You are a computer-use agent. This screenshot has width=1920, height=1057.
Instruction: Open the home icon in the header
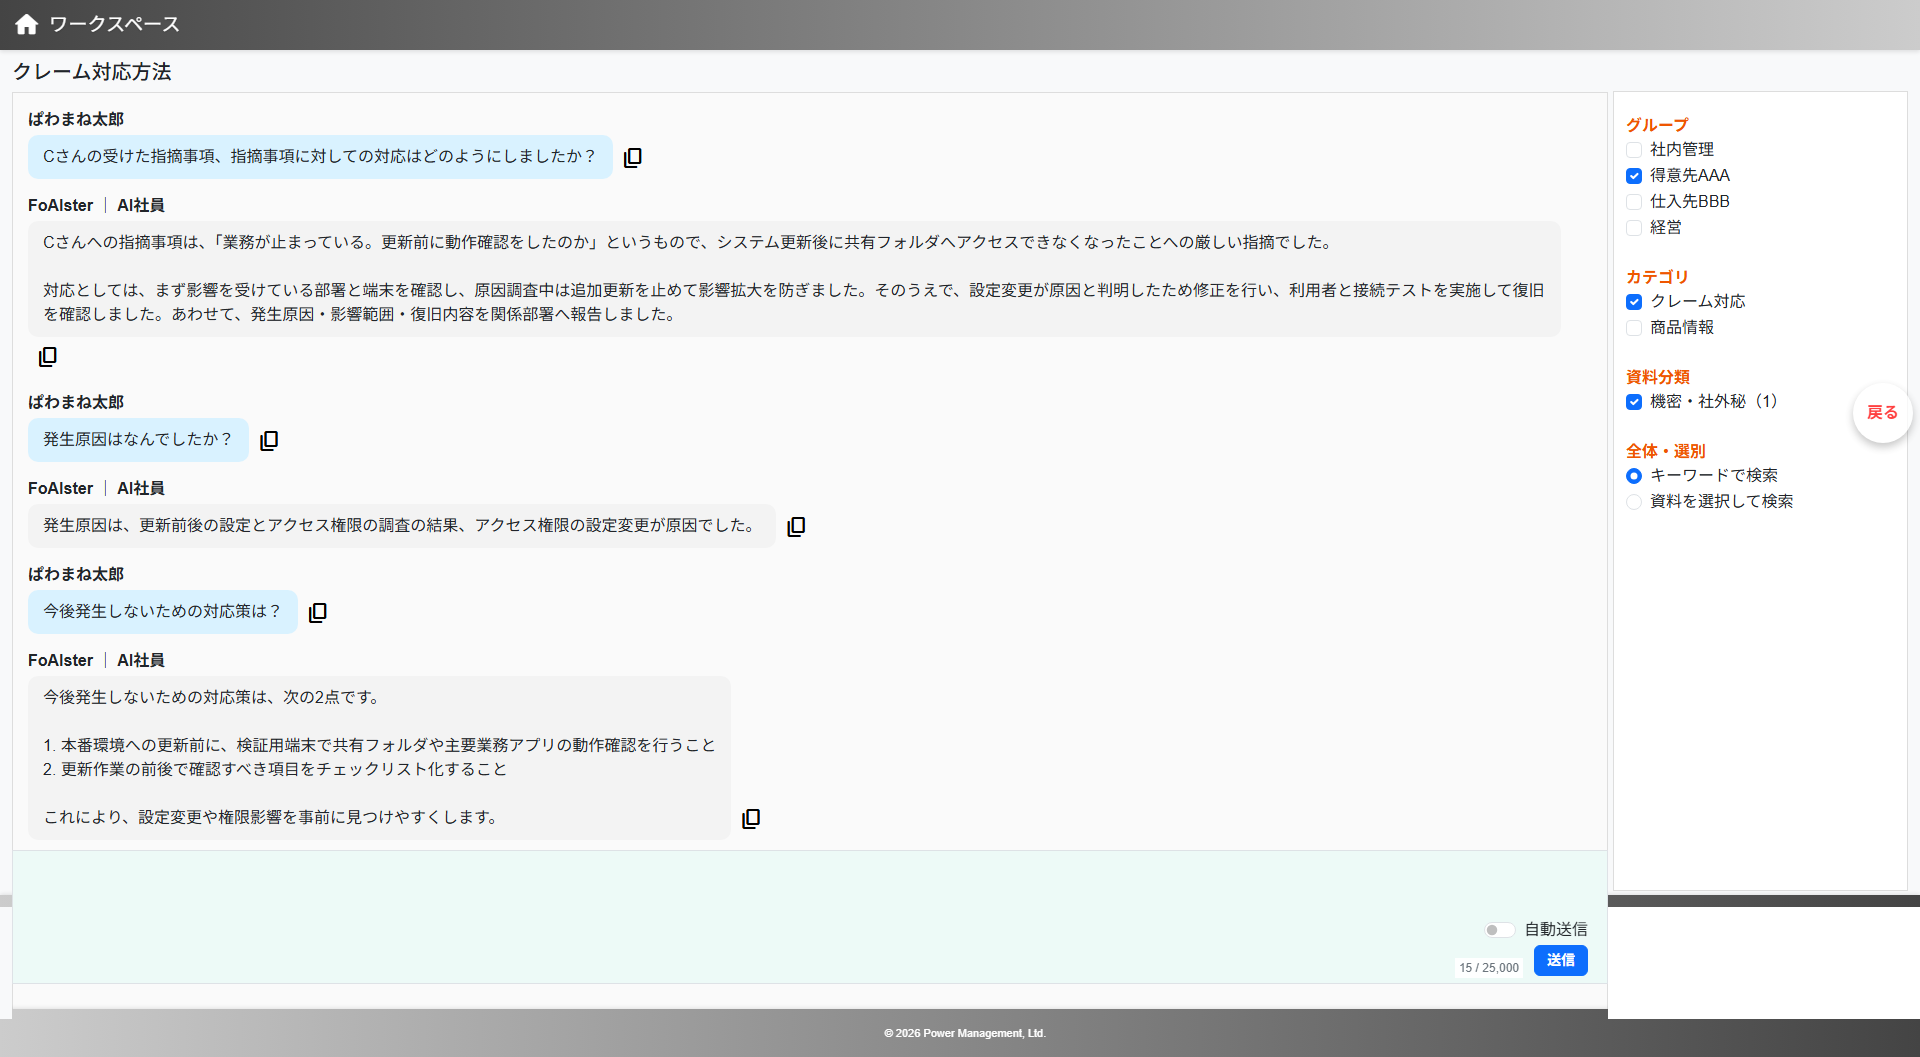coord(27,24)
